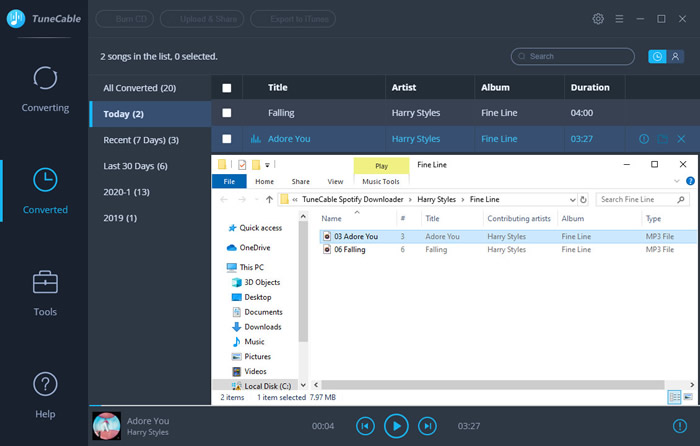This screenshot has width=700, height=446.
Task: Open the Share ribbon tab in Explorer
Action: [x=300, y=181]
